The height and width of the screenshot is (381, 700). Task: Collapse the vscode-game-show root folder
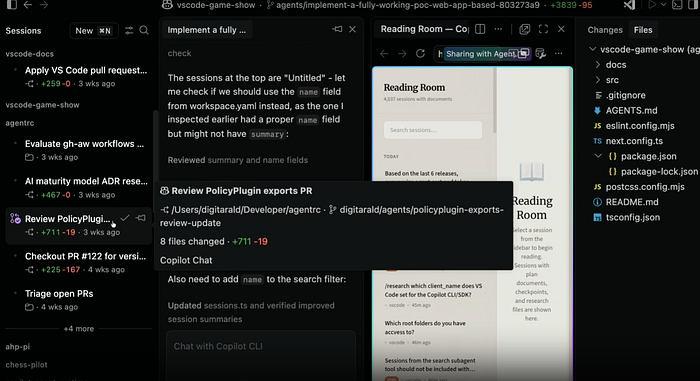pos(593,49)
